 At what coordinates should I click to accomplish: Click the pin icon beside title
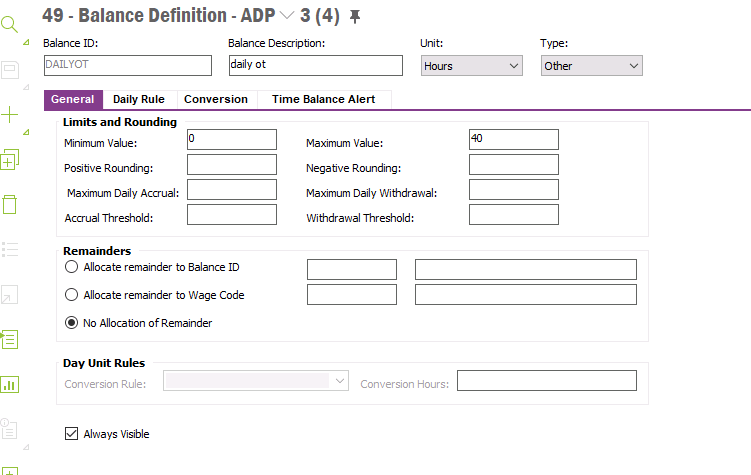(354, 17)
